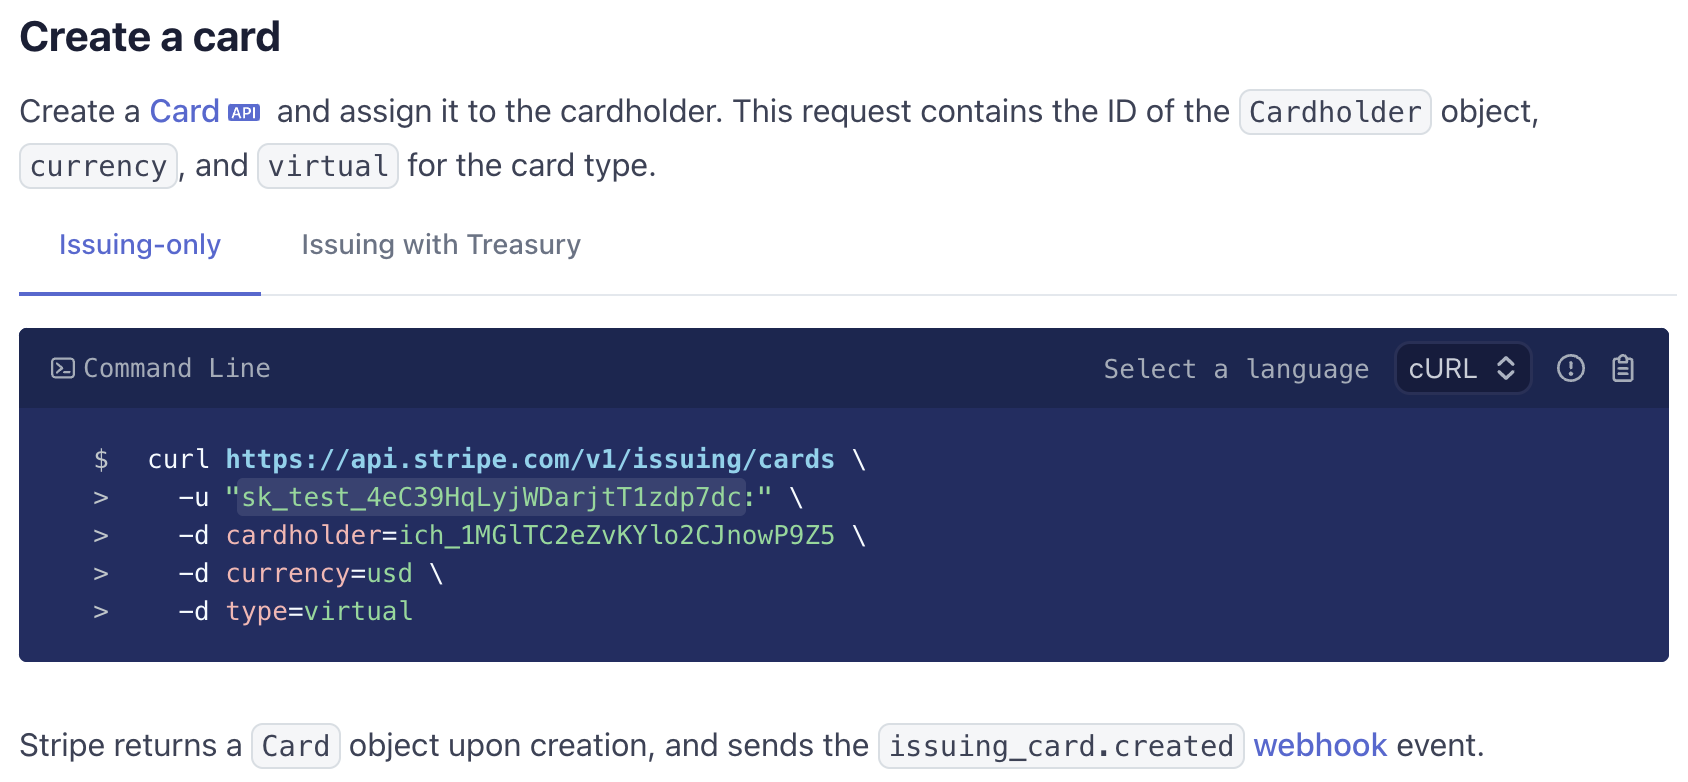Click the cardholder ID value in code
Viewport: 1688px width, 782px height.
click(x=617, y=535)
